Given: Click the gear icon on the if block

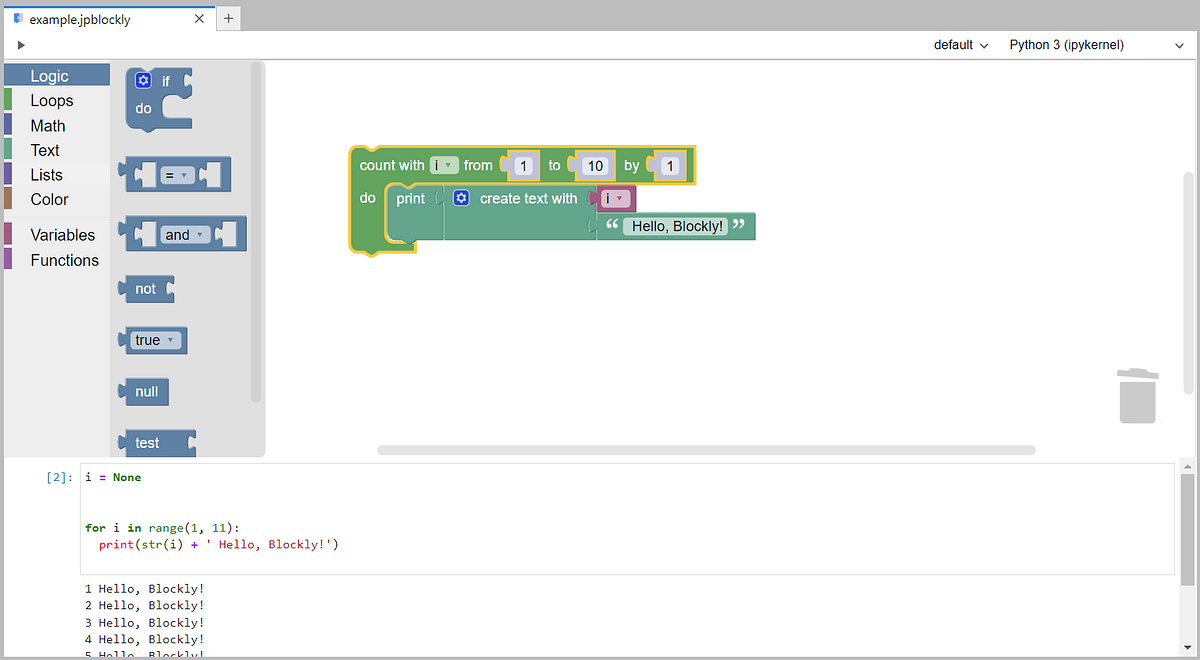Looking at the screenshot, I should pos(142,80).
